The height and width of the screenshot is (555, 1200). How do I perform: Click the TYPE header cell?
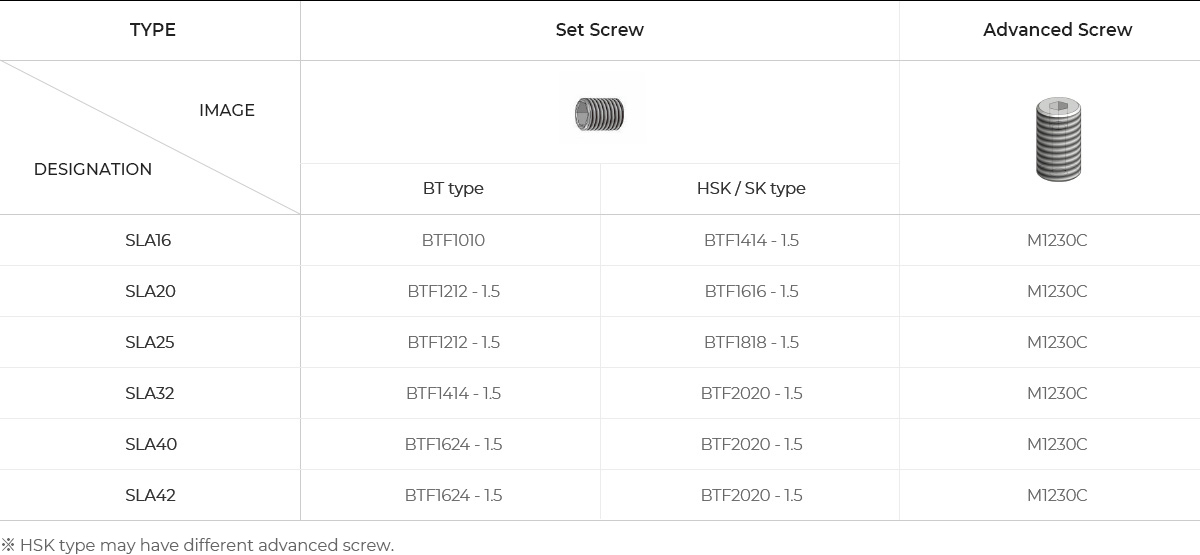(152, 30)
